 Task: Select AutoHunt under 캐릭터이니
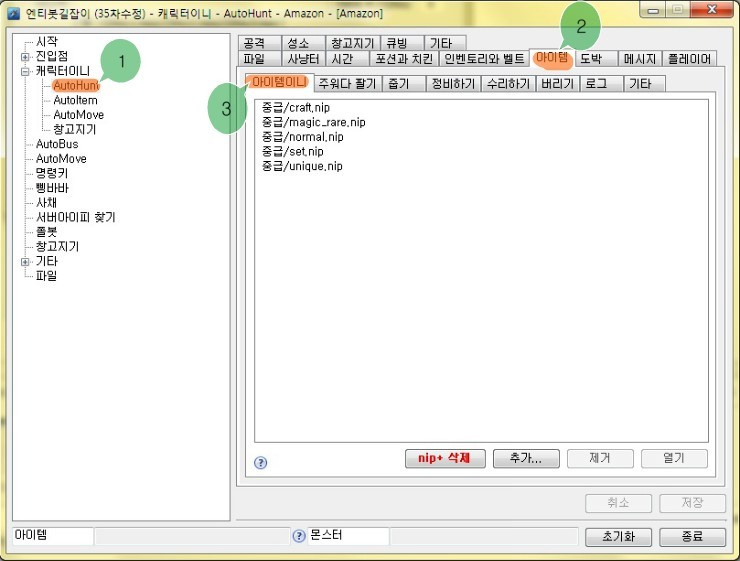point(76,86)
